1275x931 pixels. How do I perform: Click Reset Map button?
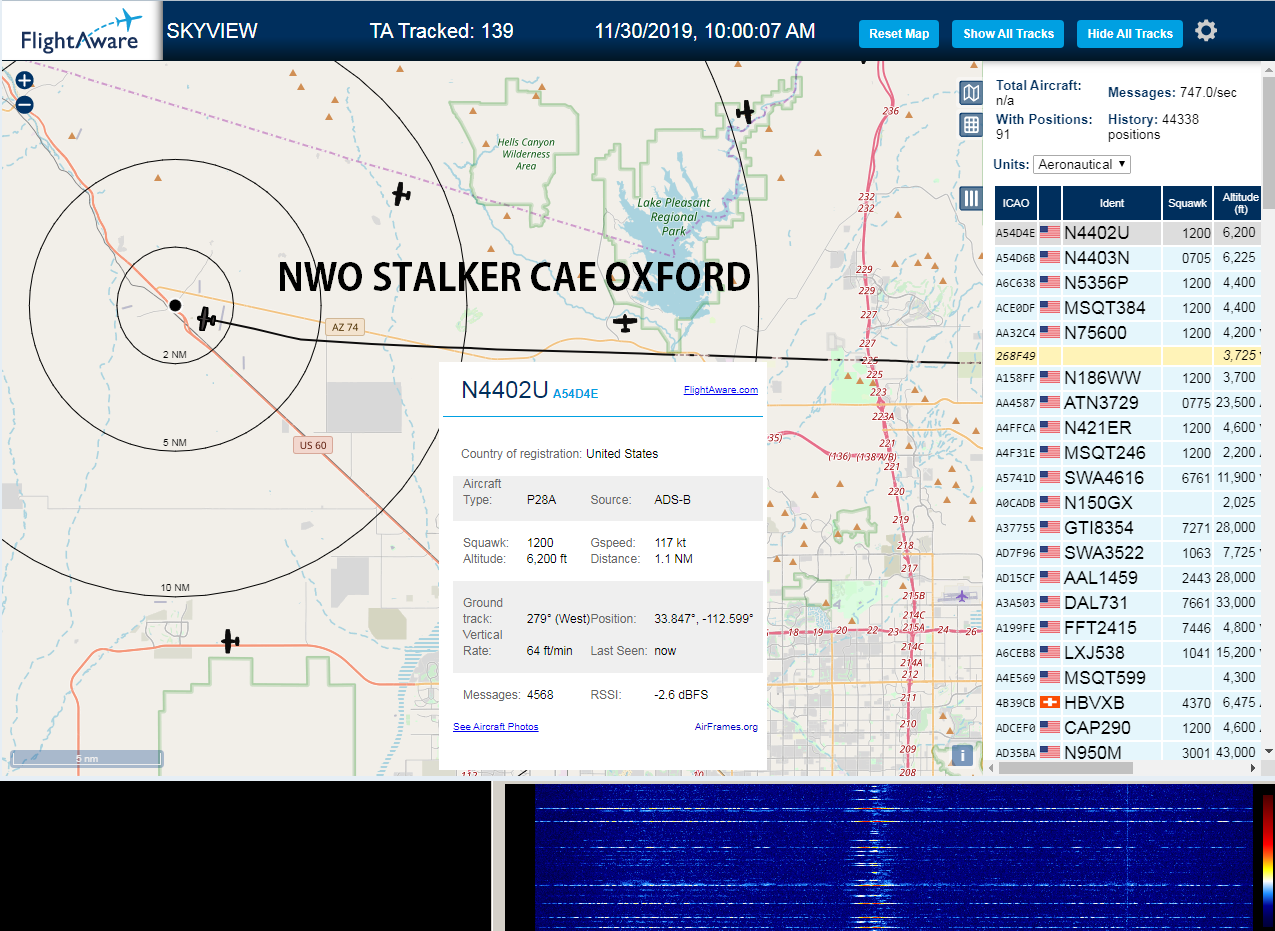click(899, 33)
